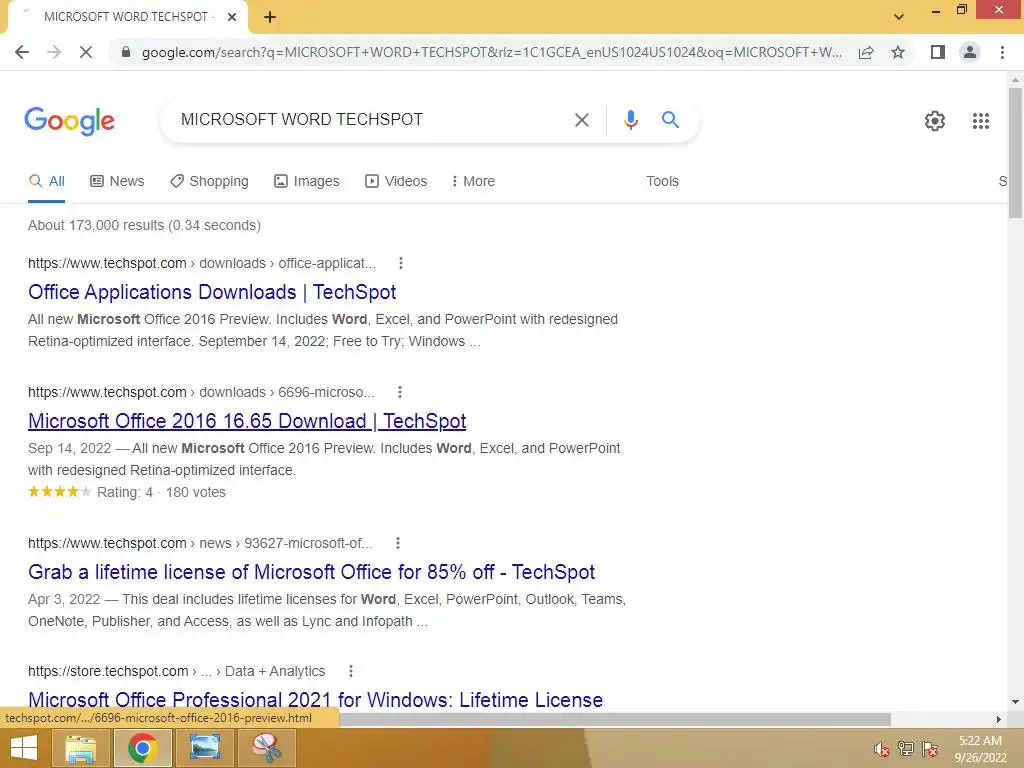The width and height of the screenshot is (1024, 768).
Task: Go back to previous page
Action: [22, 52]
